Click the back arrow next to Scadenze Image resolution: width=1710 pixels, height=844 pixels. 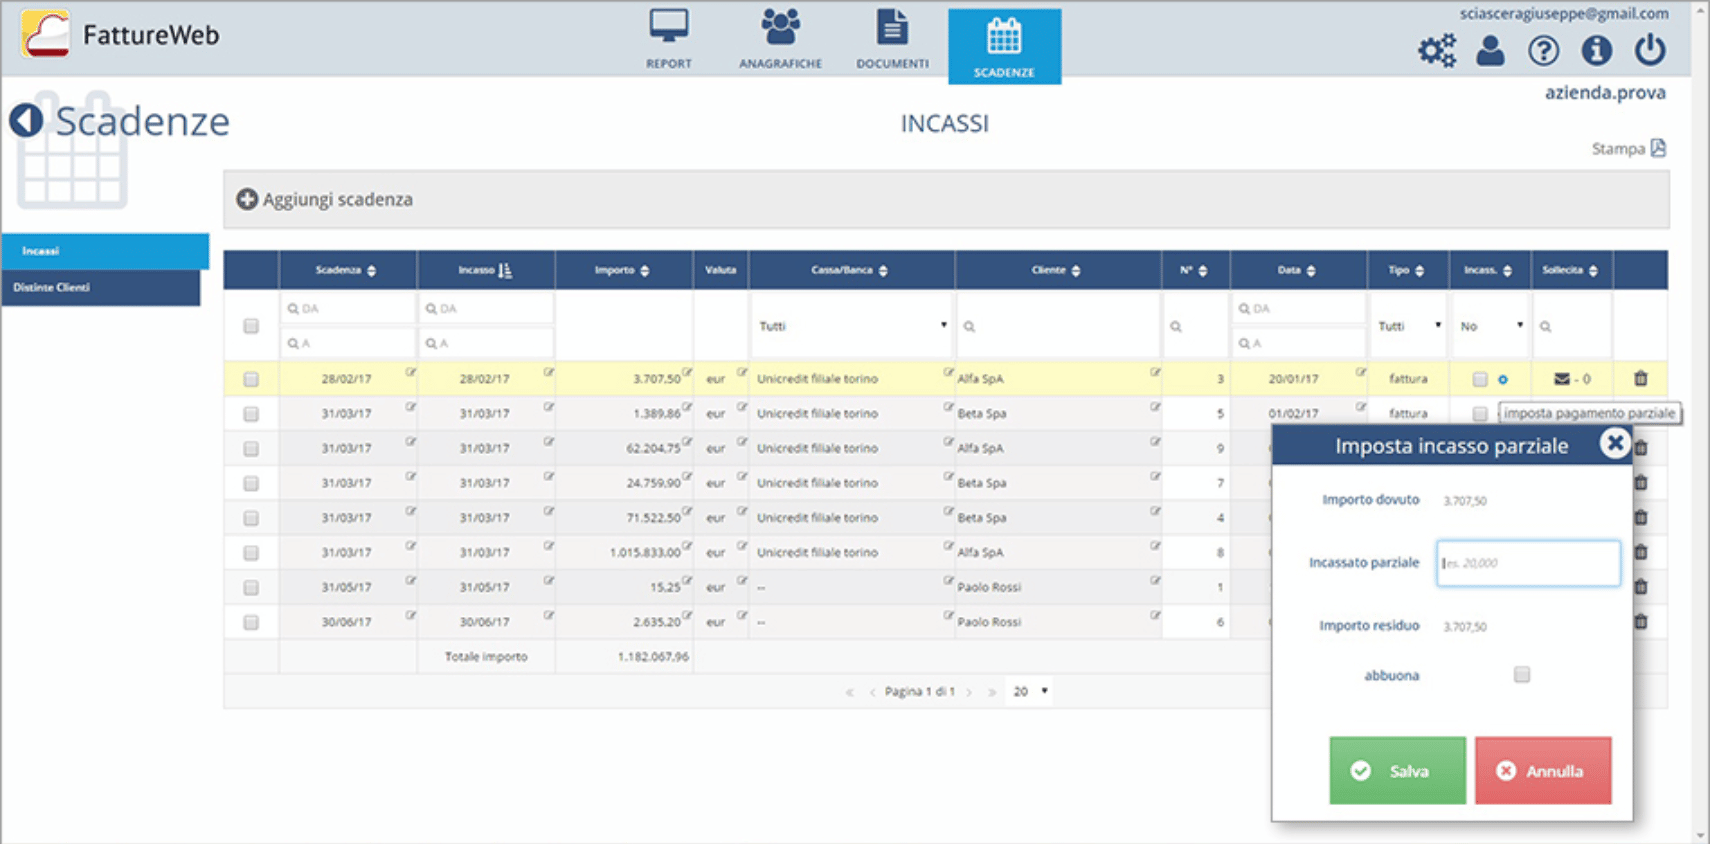click(26, 121)
